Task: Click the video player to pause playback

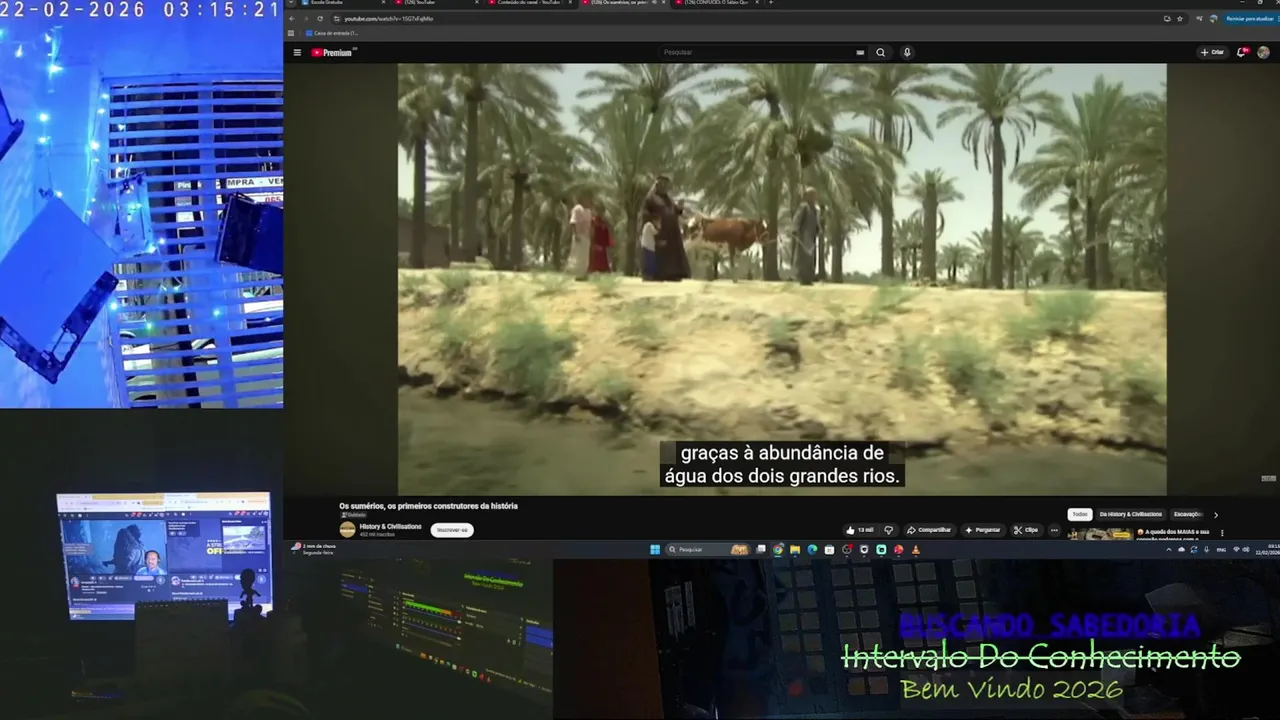Action: tap(782, 278)
